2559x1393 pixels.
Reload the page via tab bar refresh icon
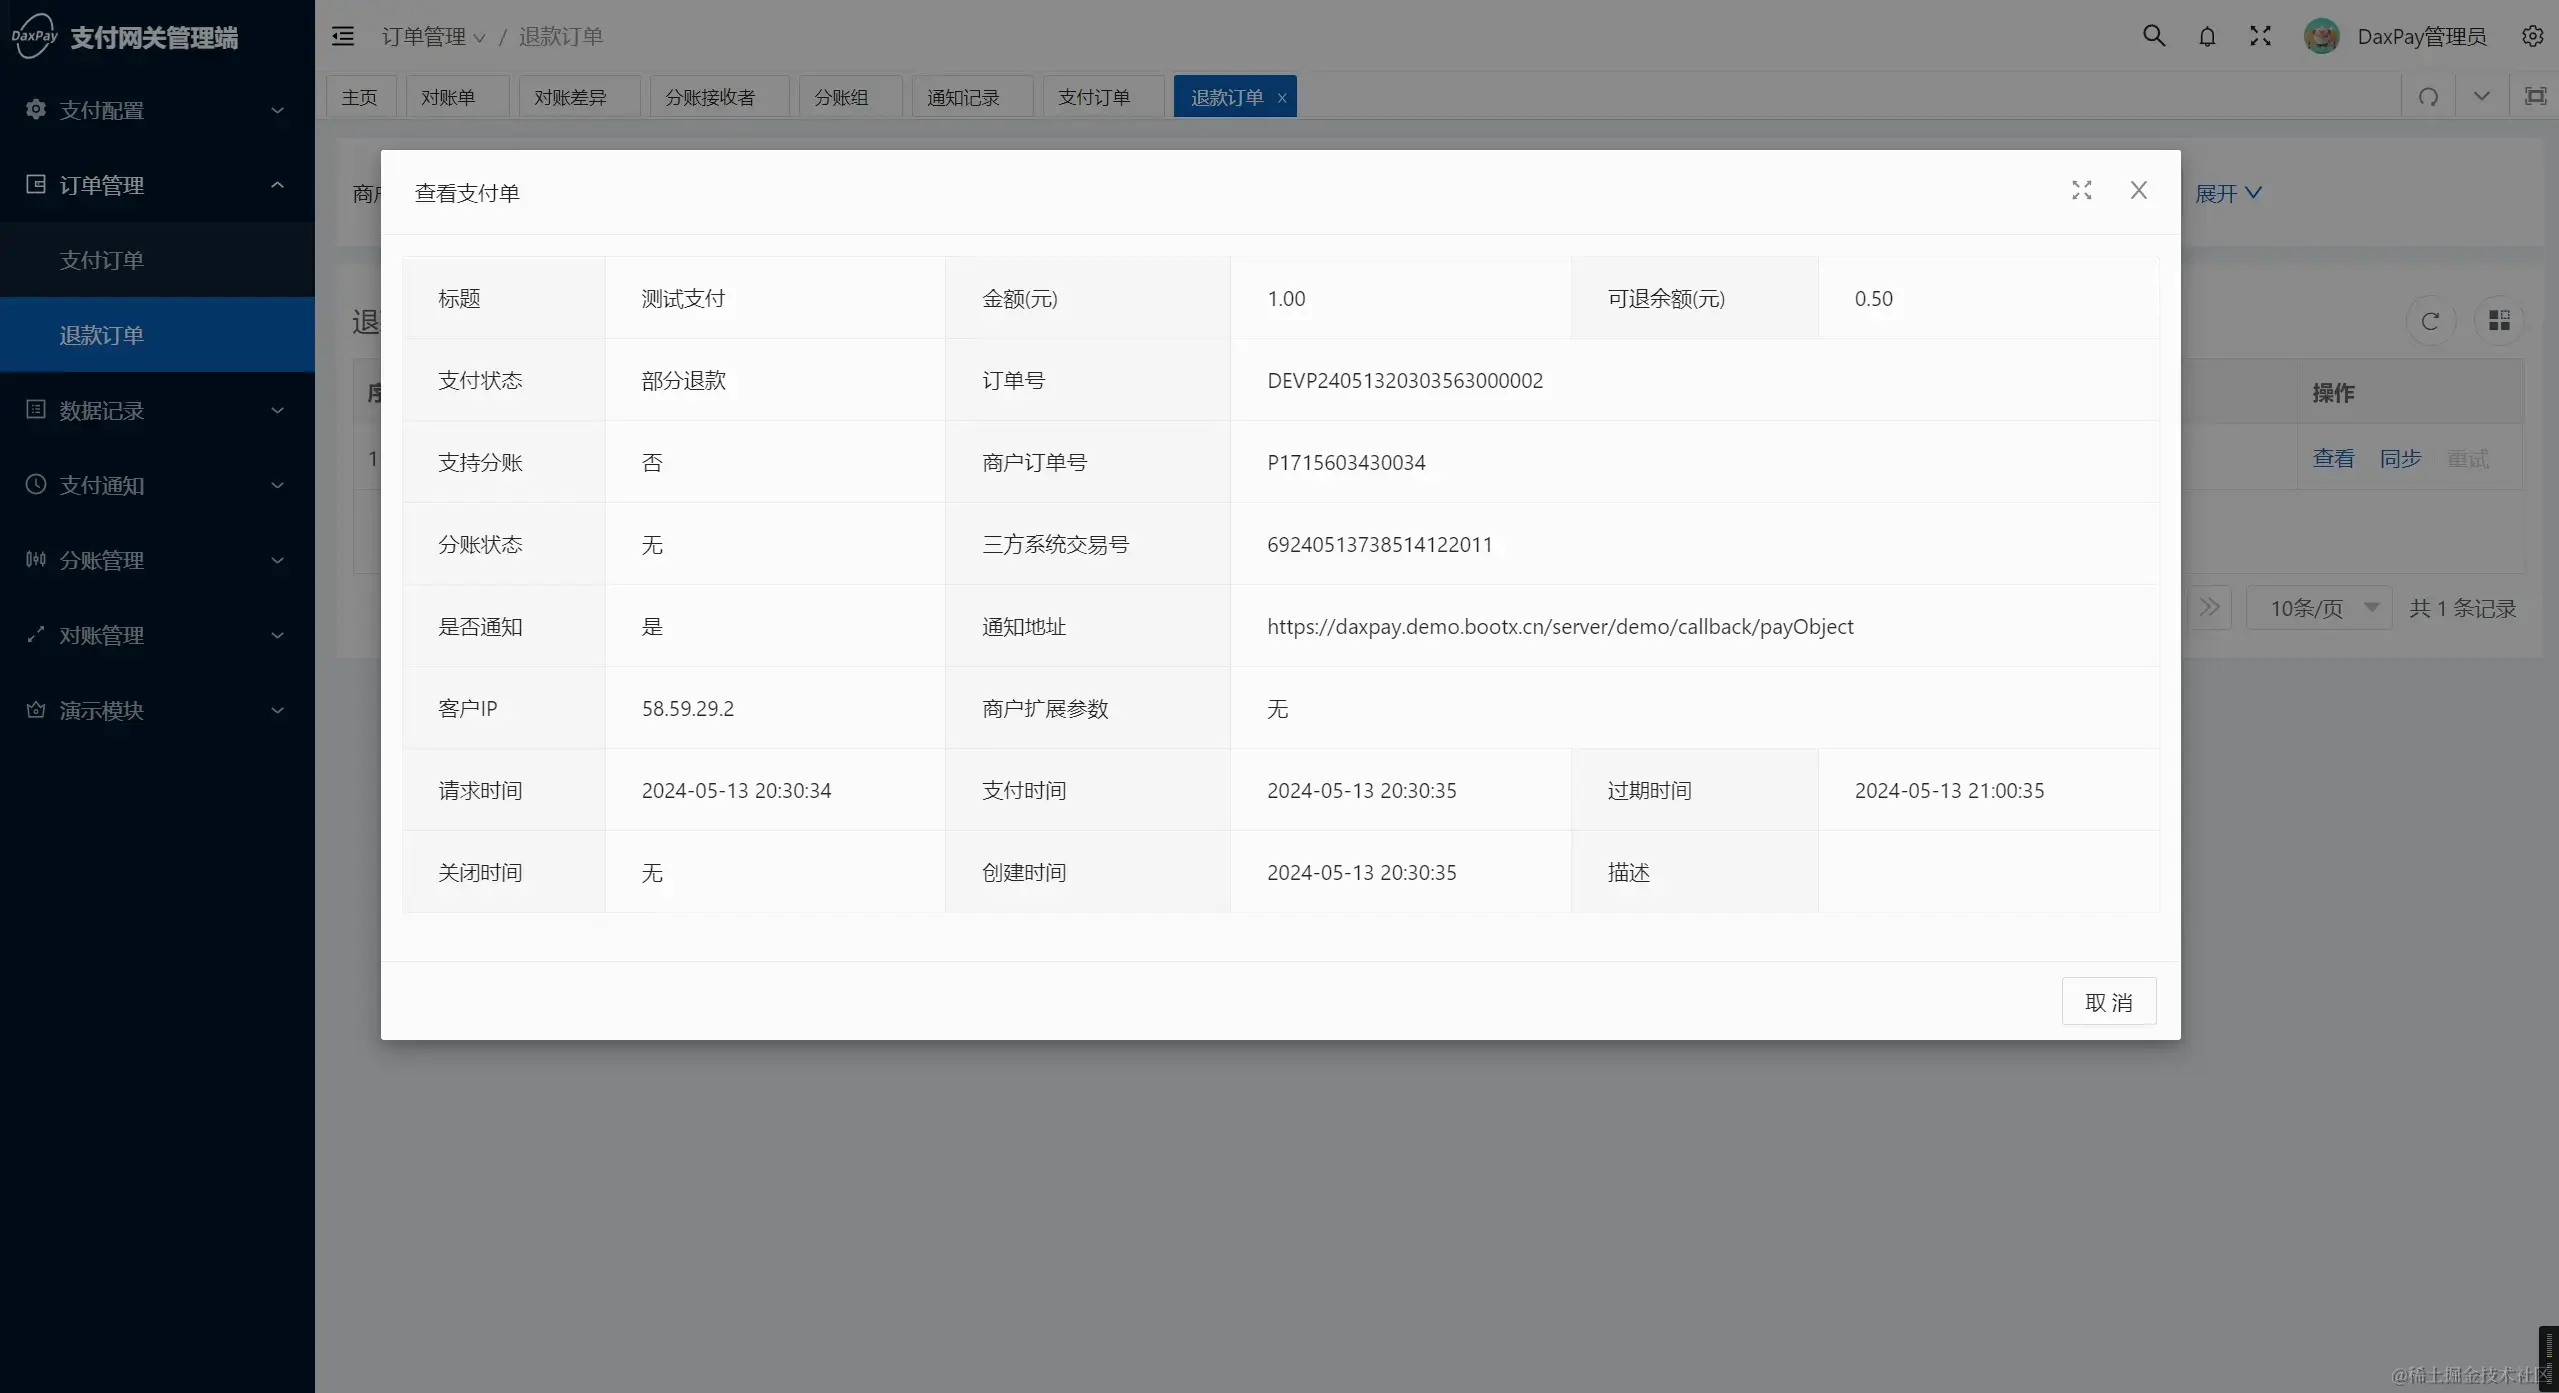point(2428,96)
